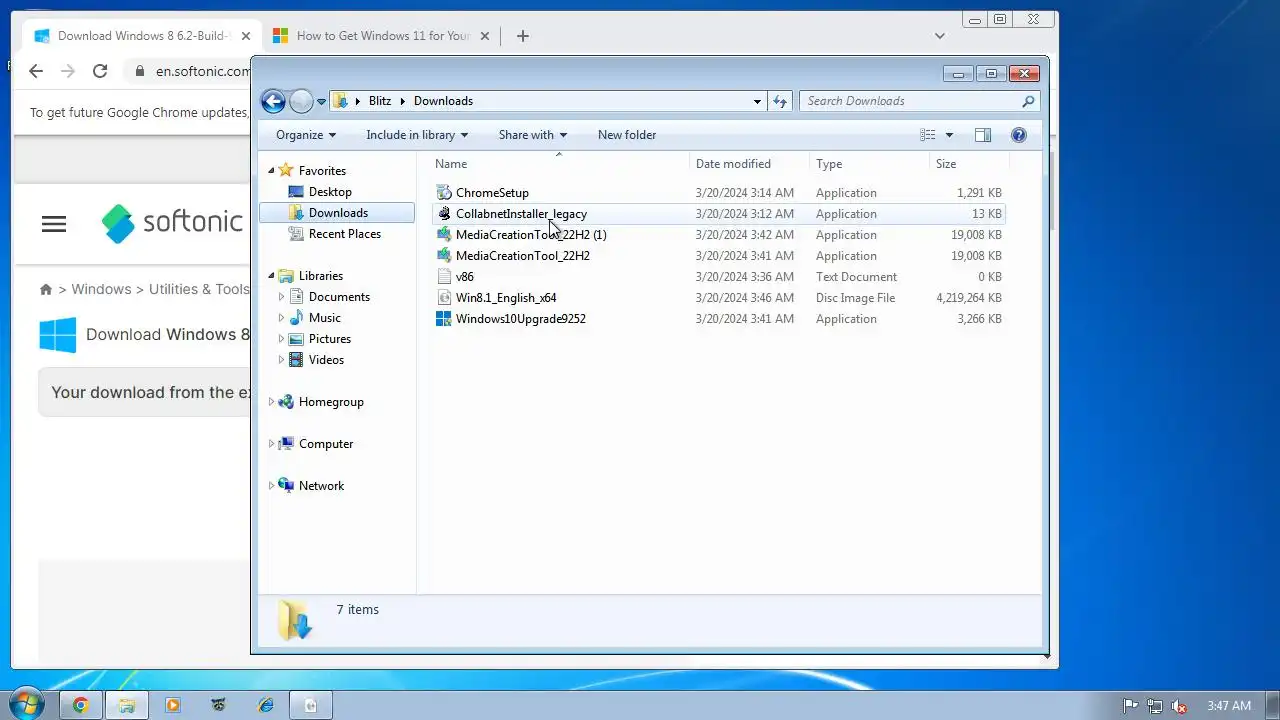Select the Win8.1_English_x64 disc image icon
Viewport: 1280px width, 720px height.
444,298
